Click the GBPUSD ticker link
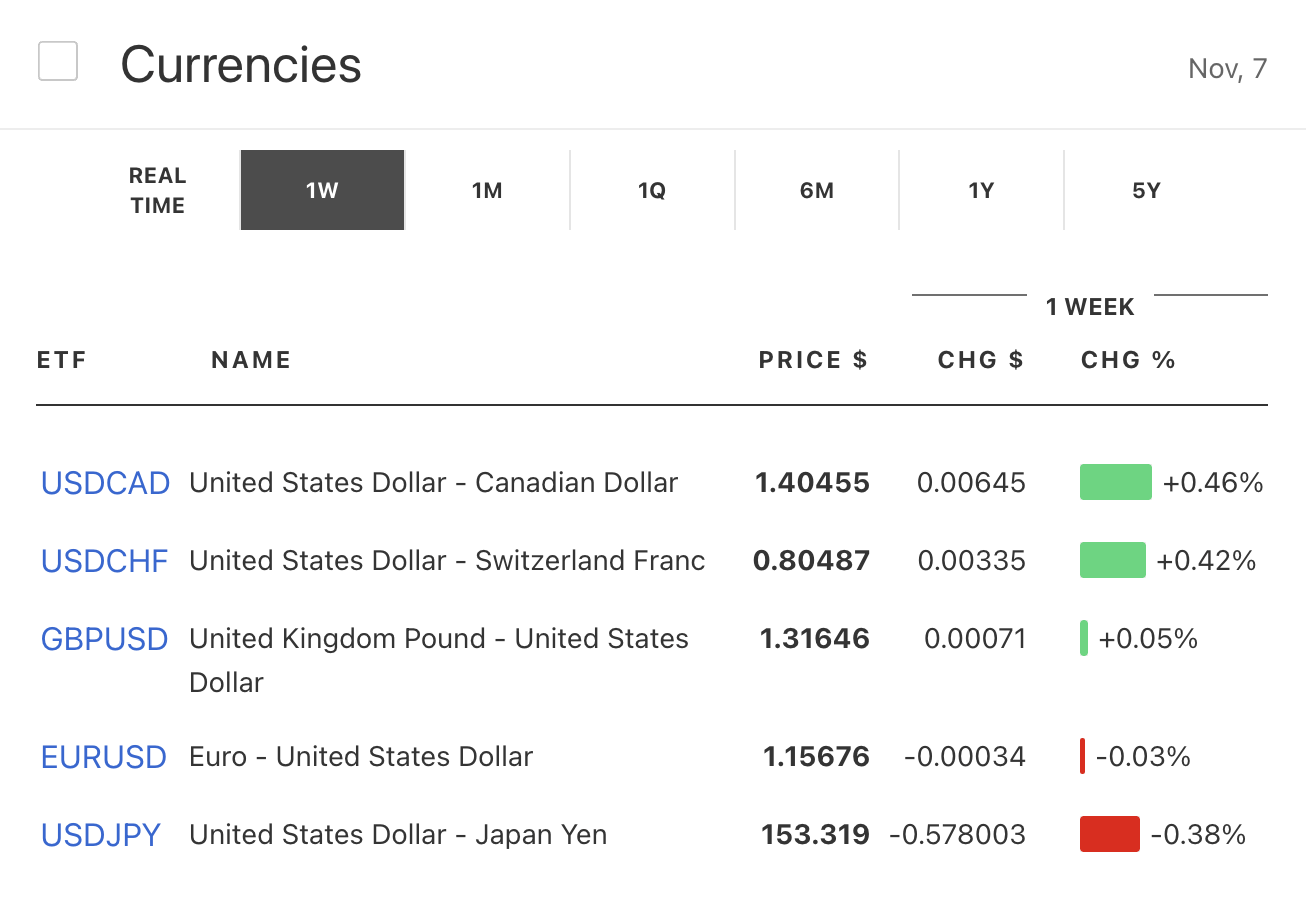This screenshot has height=918, width=1306. point(104,639)
